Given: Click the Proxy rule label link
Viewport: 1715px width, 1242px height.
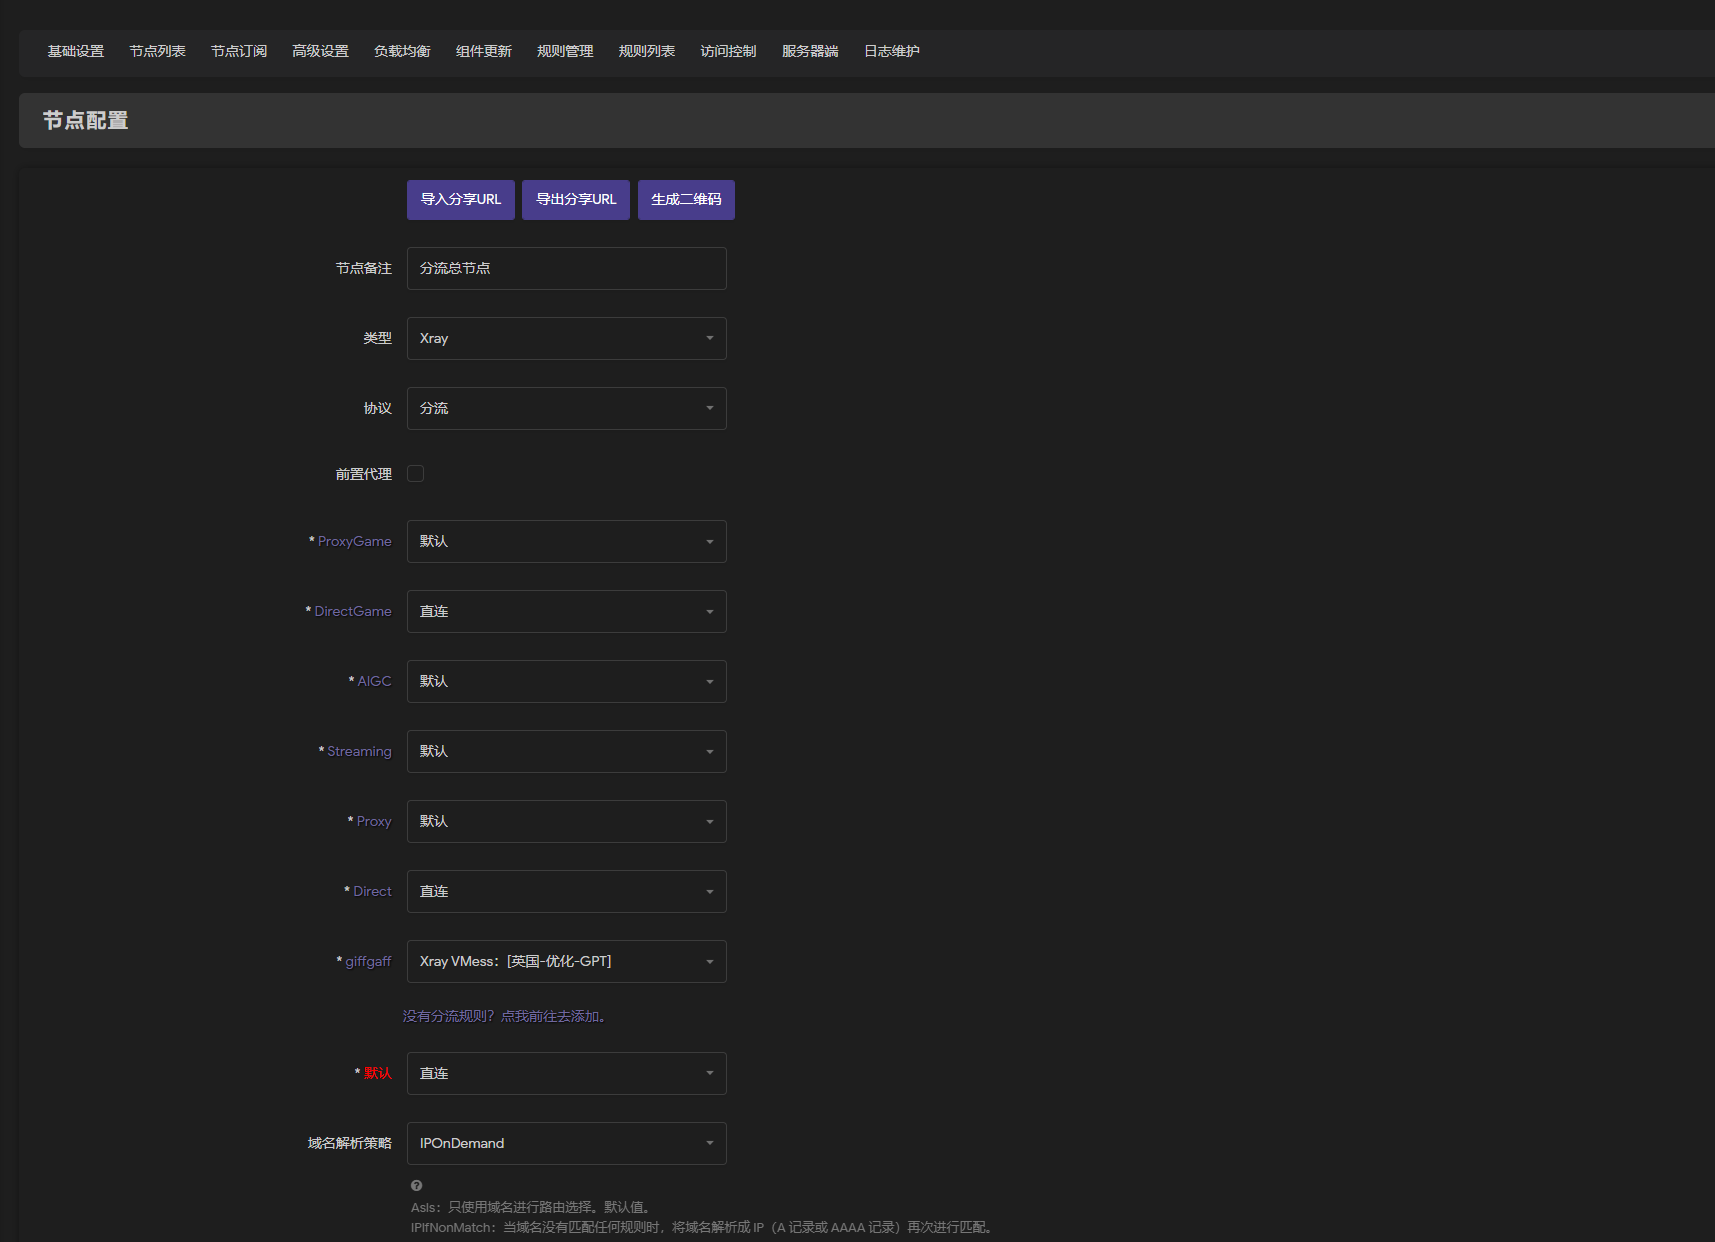Looking at the screenshot, I should 374,822.
